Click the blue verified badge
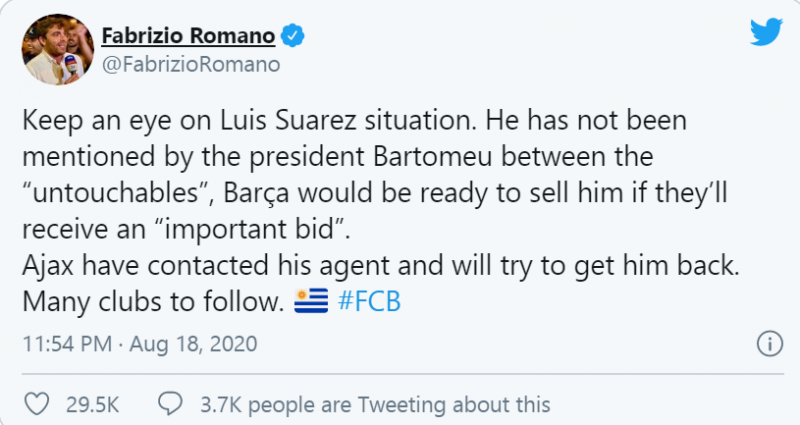800x425 pixels. [x=292, y=39]
